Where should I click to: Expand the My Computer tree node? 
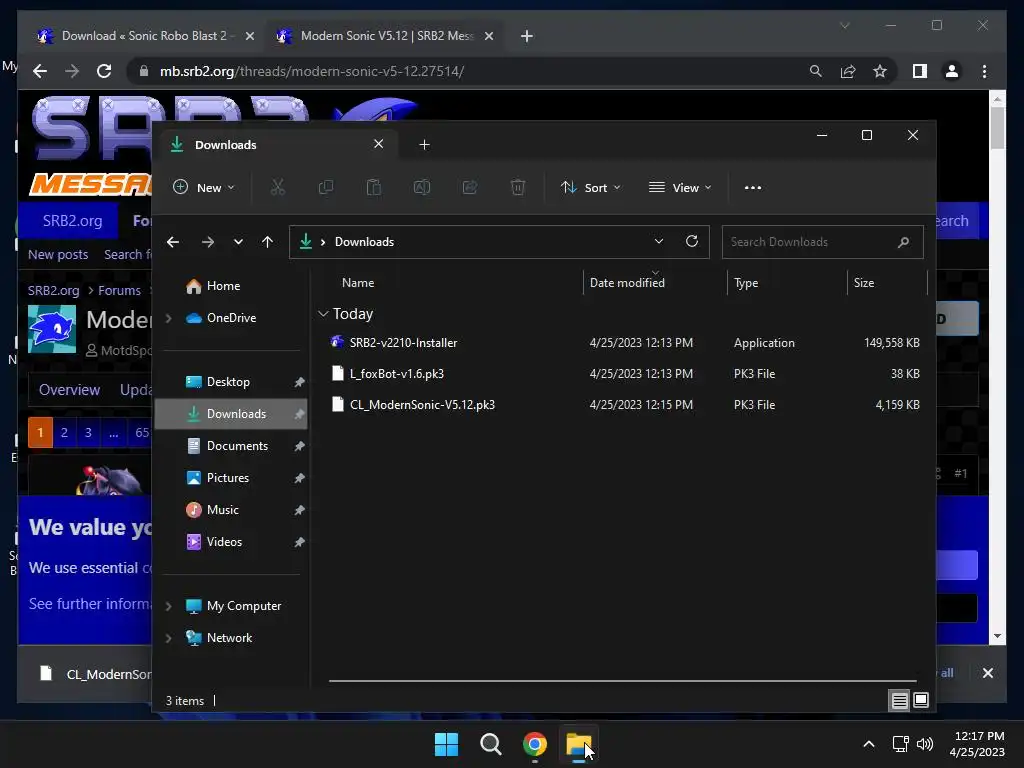click(x=168, y=606)
